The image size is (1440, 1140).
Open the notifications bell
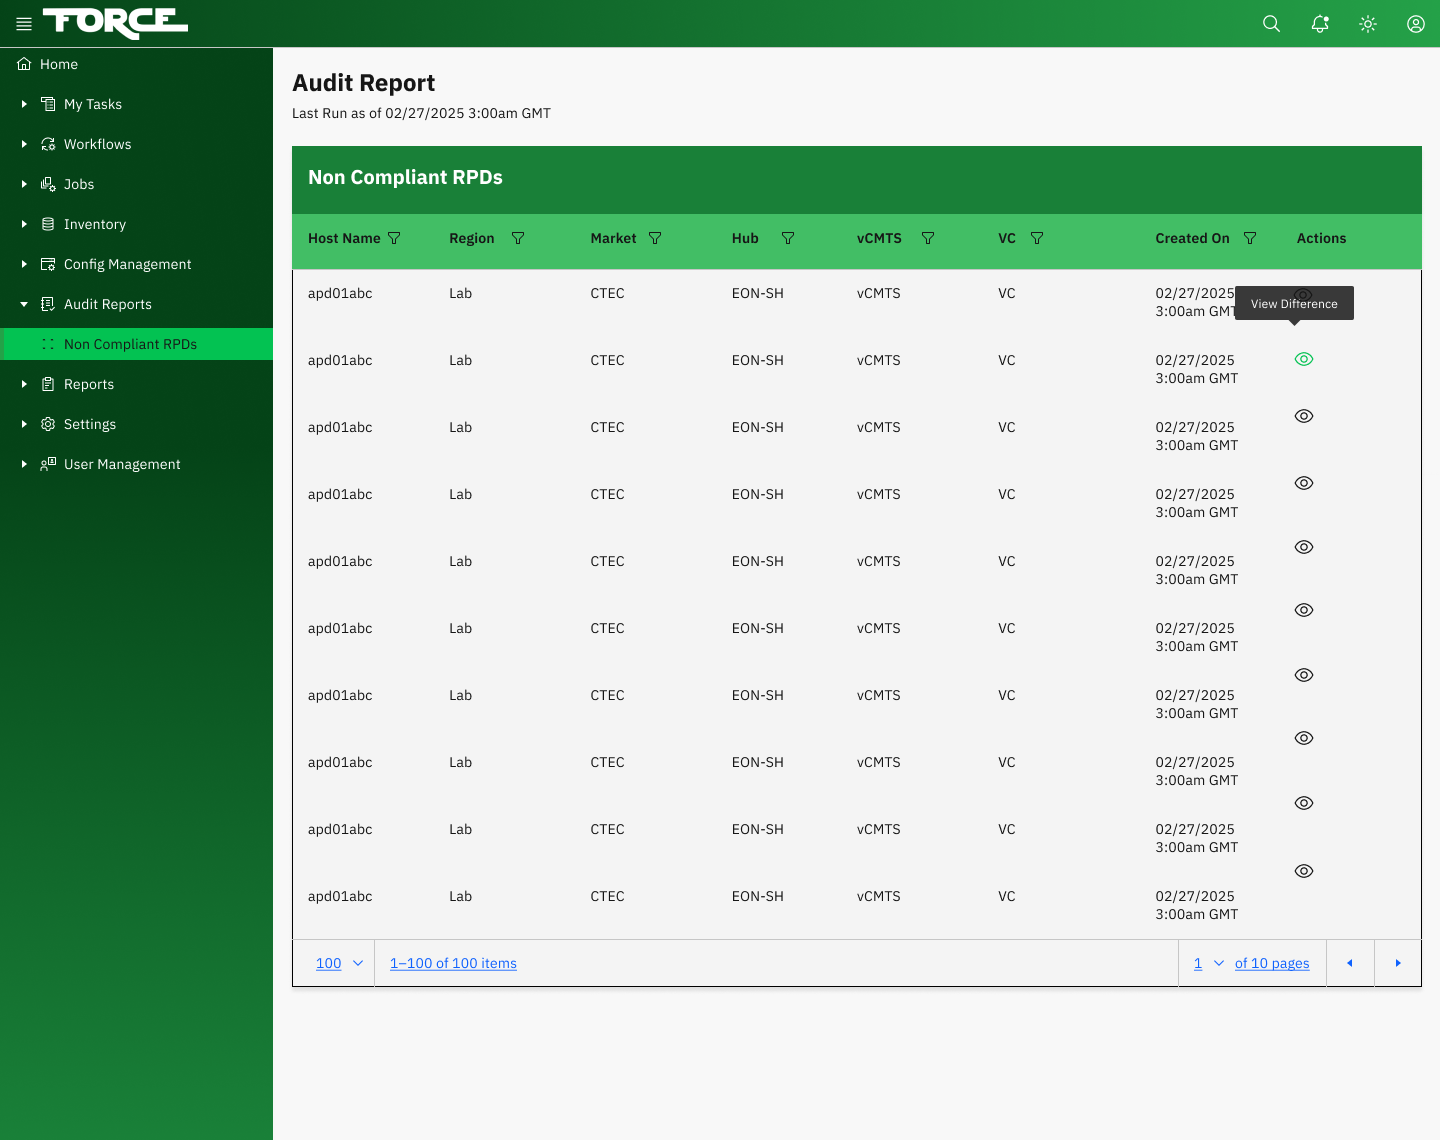coord(1320,24)
